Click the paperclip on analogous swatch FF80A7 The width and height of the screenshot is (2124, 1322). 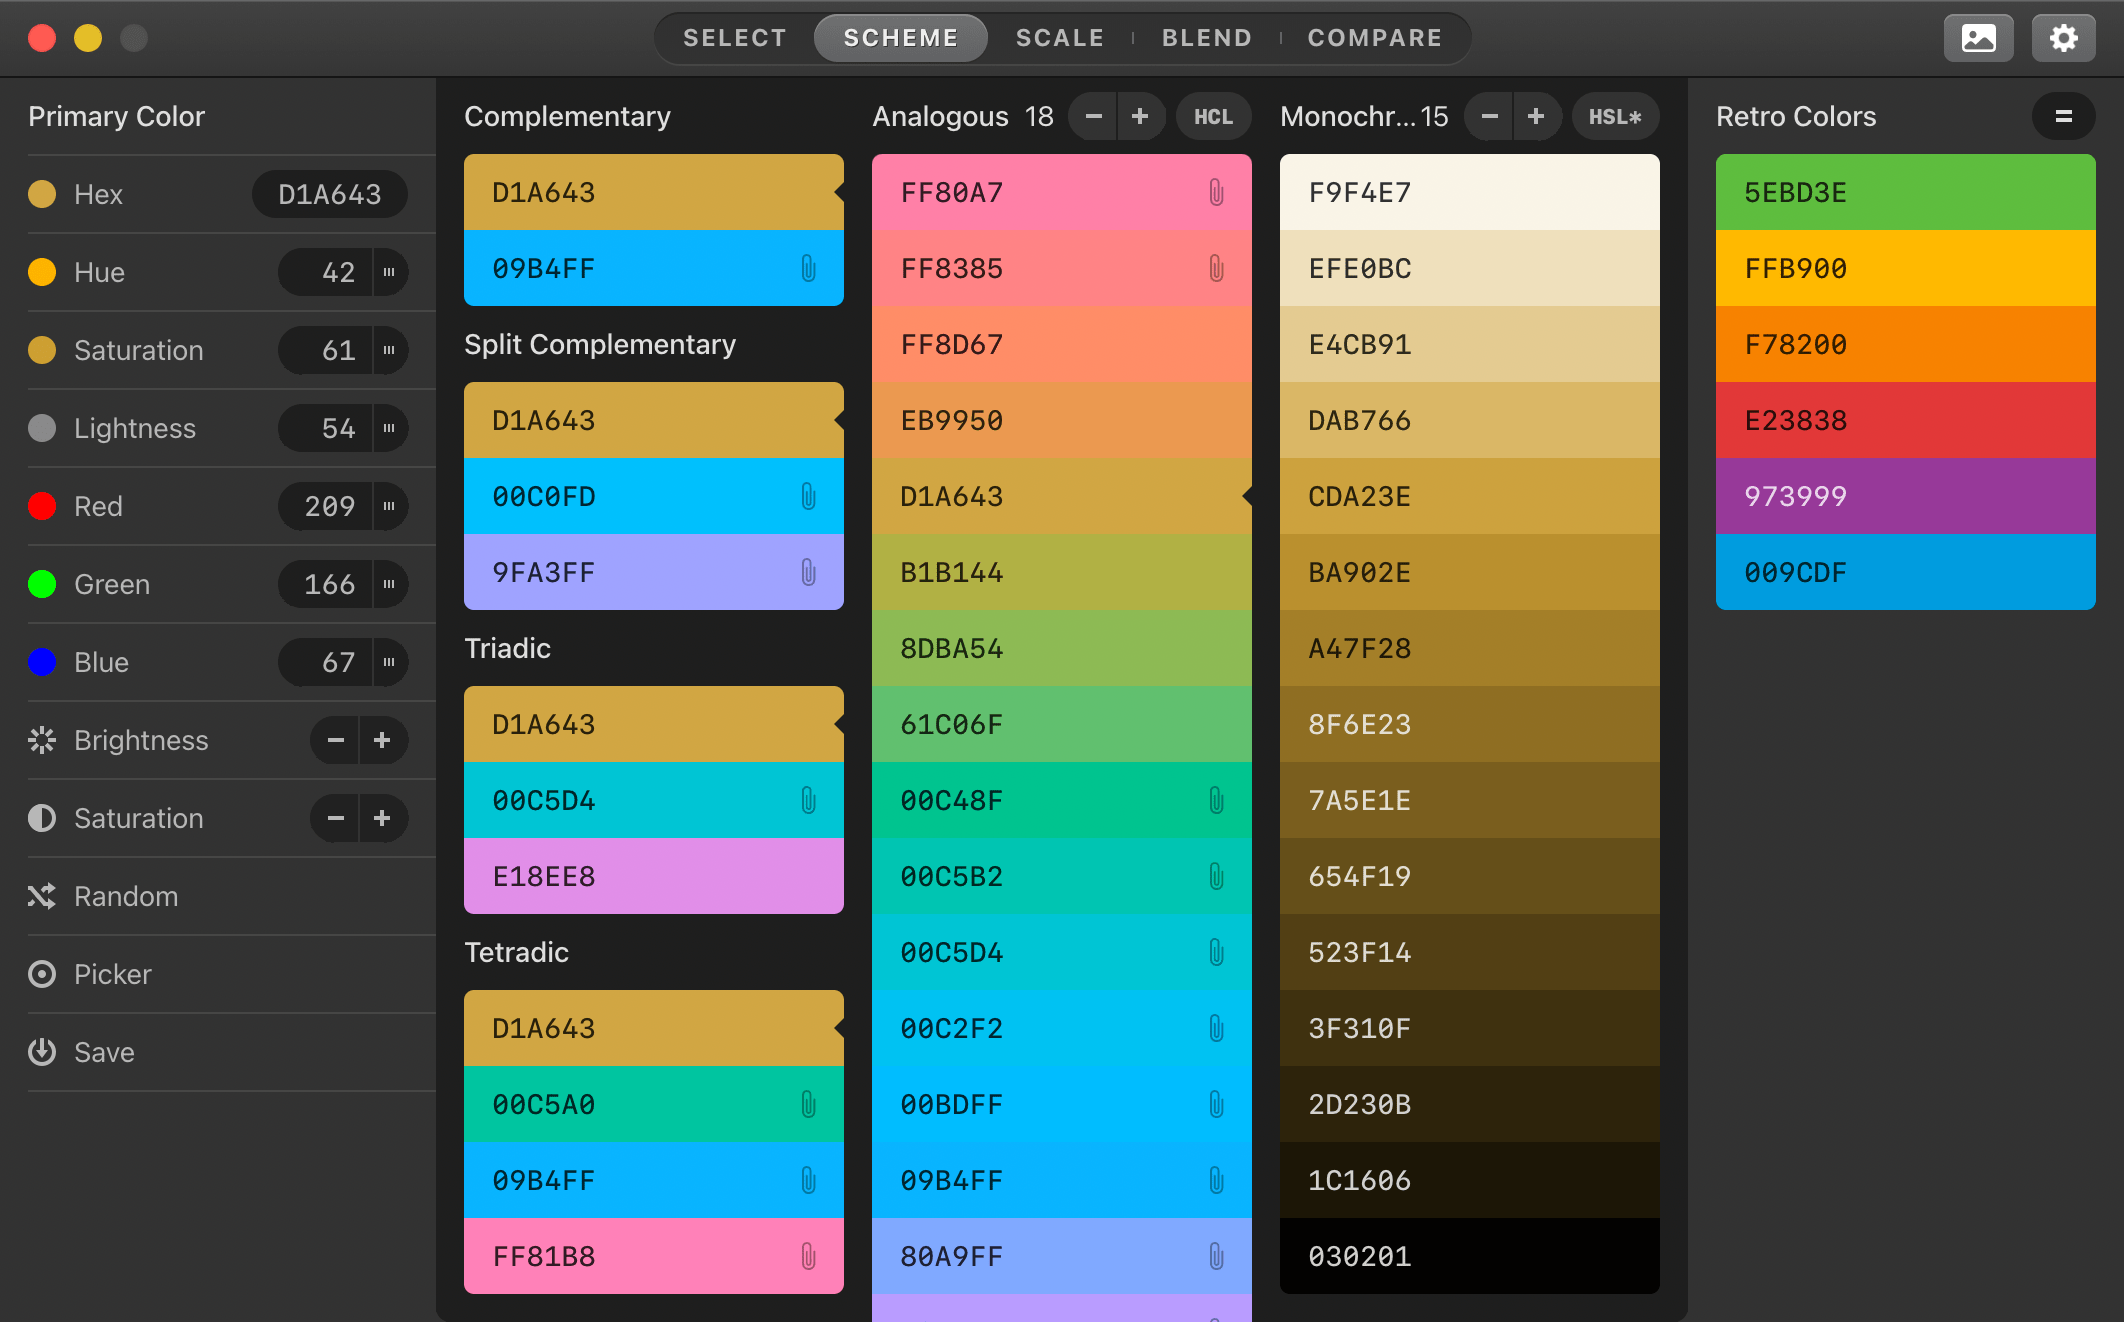[x=1216, y=192]
